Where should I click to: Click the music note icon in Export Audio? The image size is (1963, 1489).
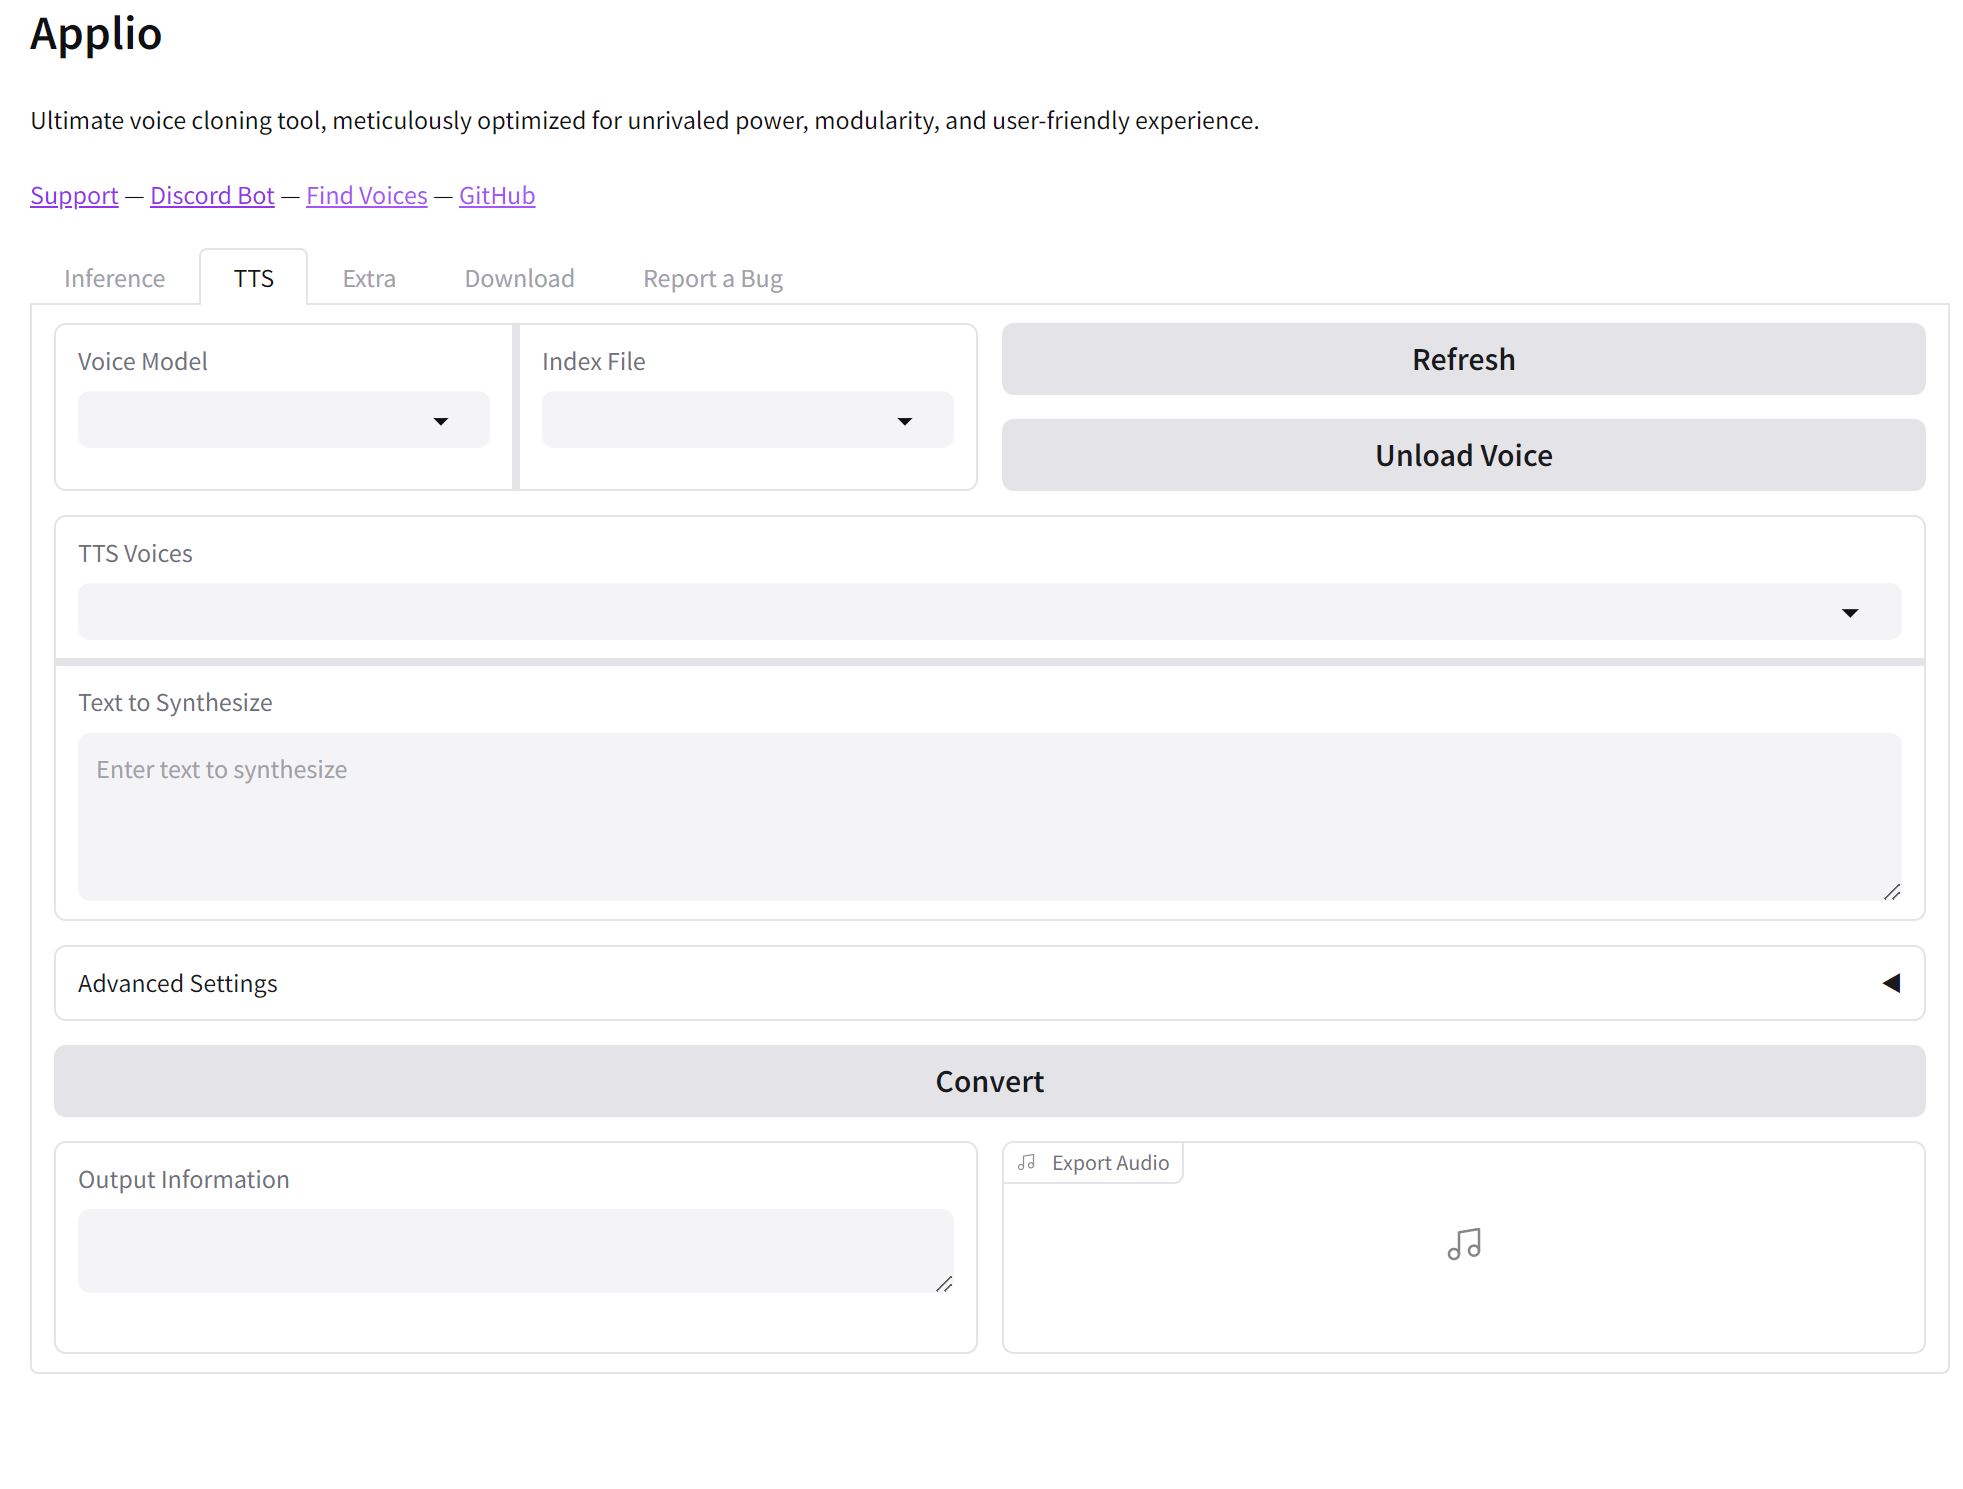tap(1464, 1244)
